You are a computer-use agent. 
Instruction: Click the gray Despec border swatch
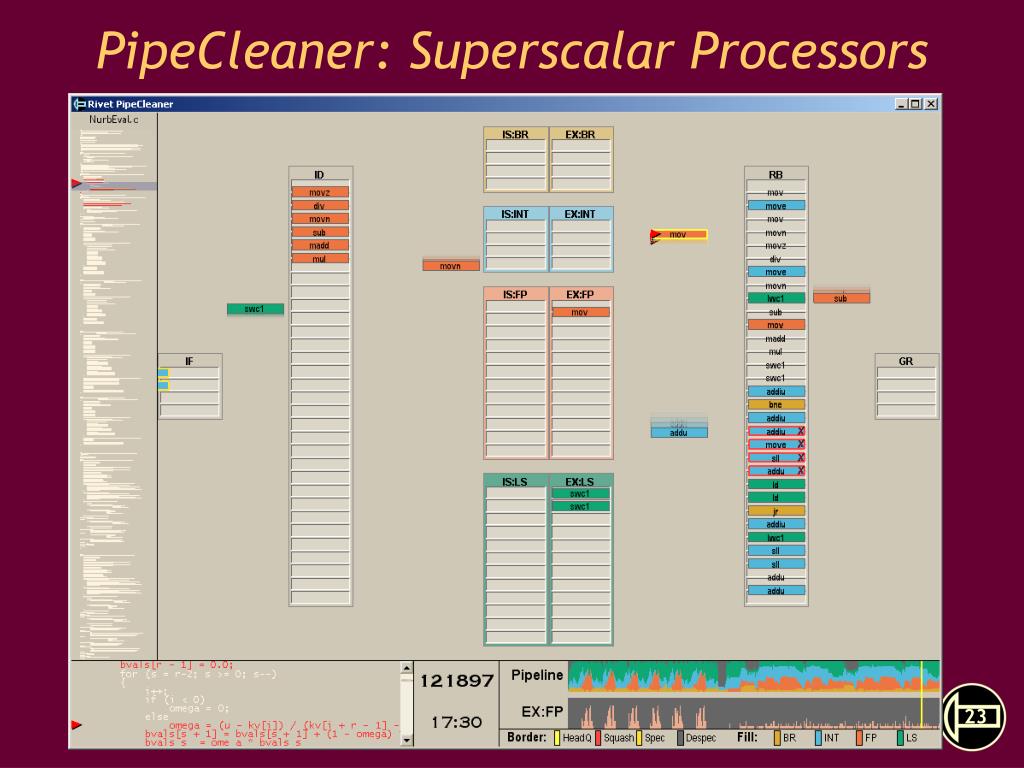pos(680,738)
